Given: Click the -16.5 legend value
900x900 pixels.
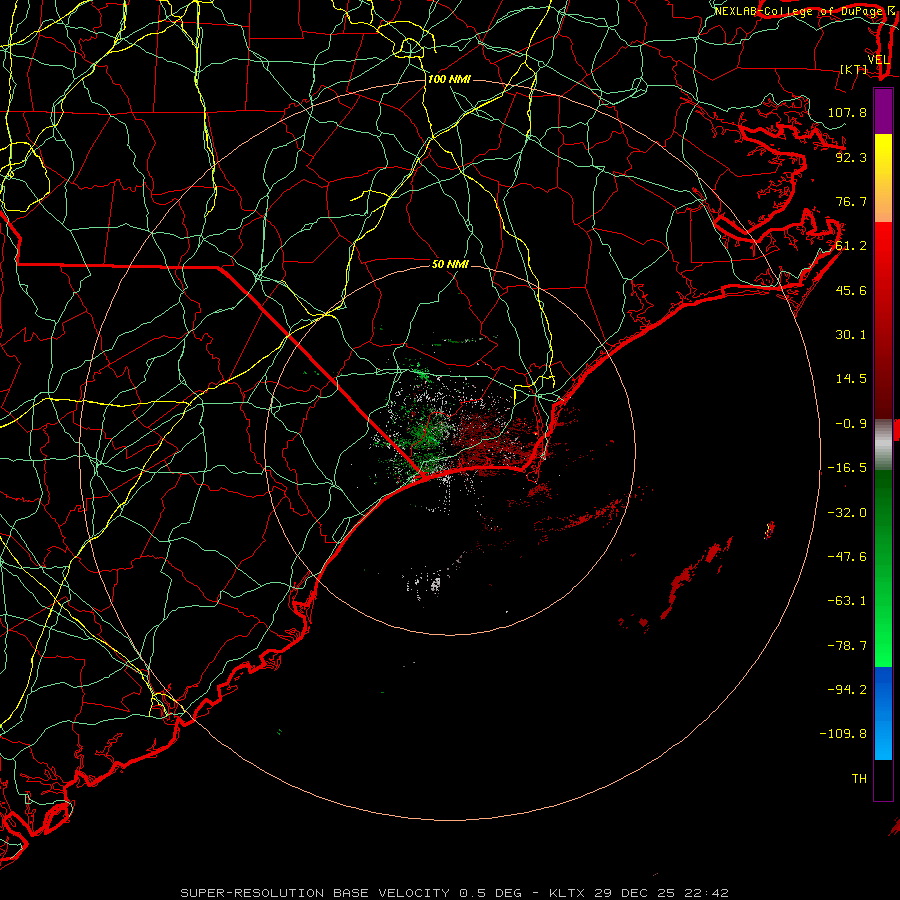Looking at the screenshot, I should (847, 468).
